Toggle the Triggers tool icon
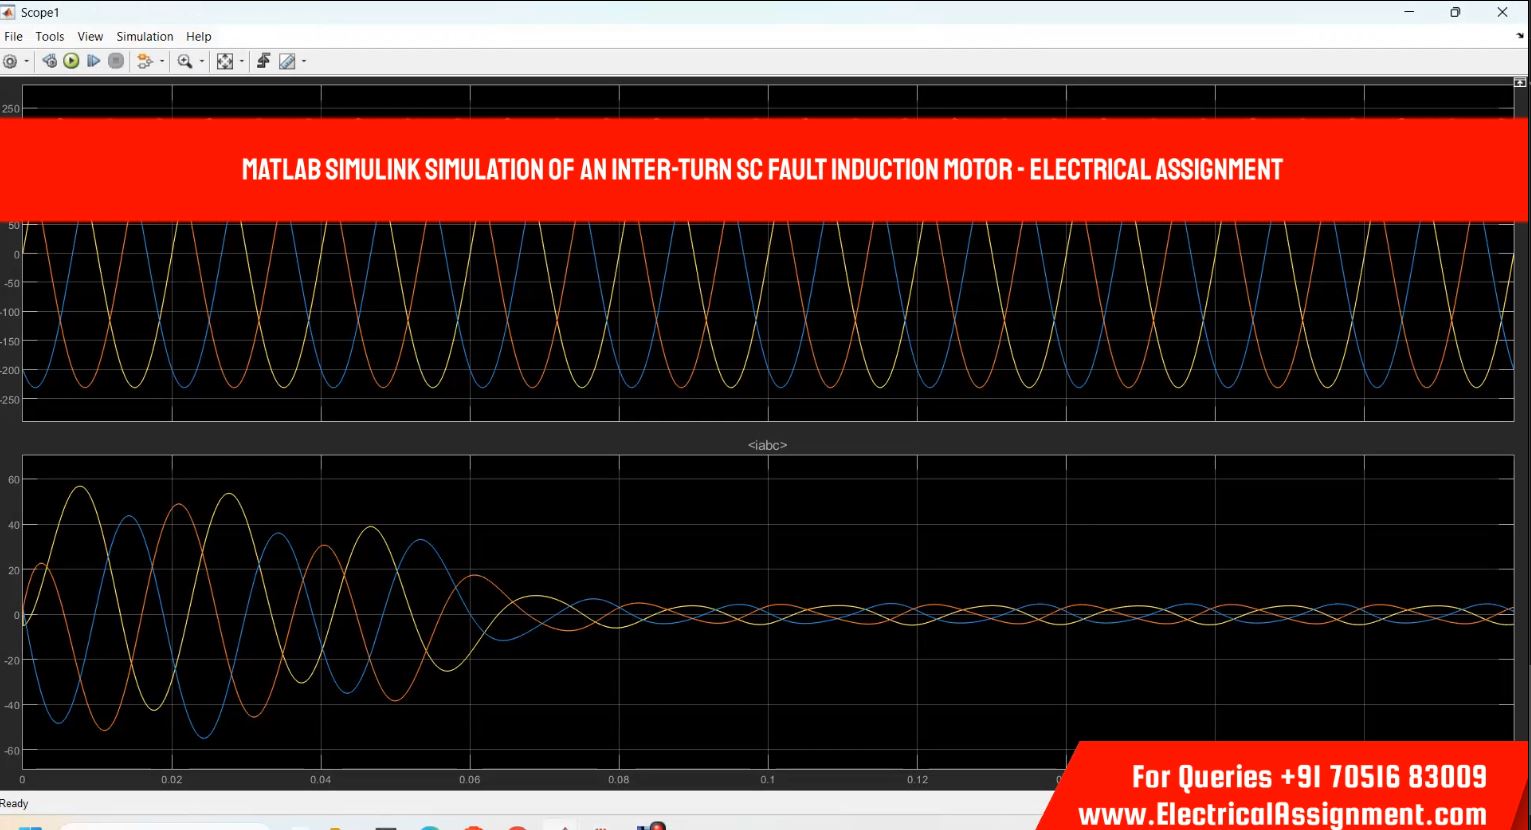 [263, 61]
